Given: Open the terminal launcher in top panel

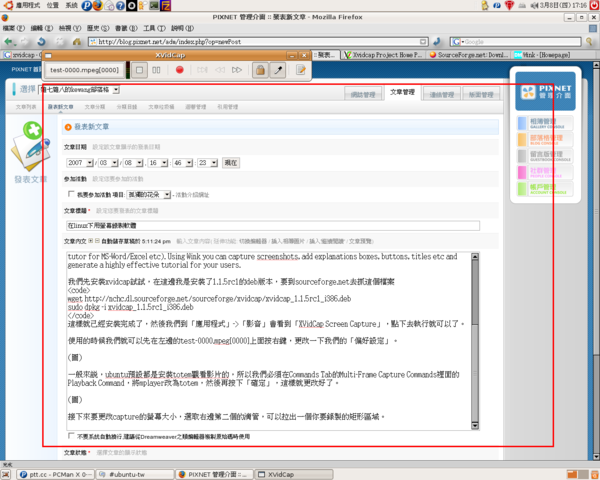Looking at the screenshot, I should 154,5.
